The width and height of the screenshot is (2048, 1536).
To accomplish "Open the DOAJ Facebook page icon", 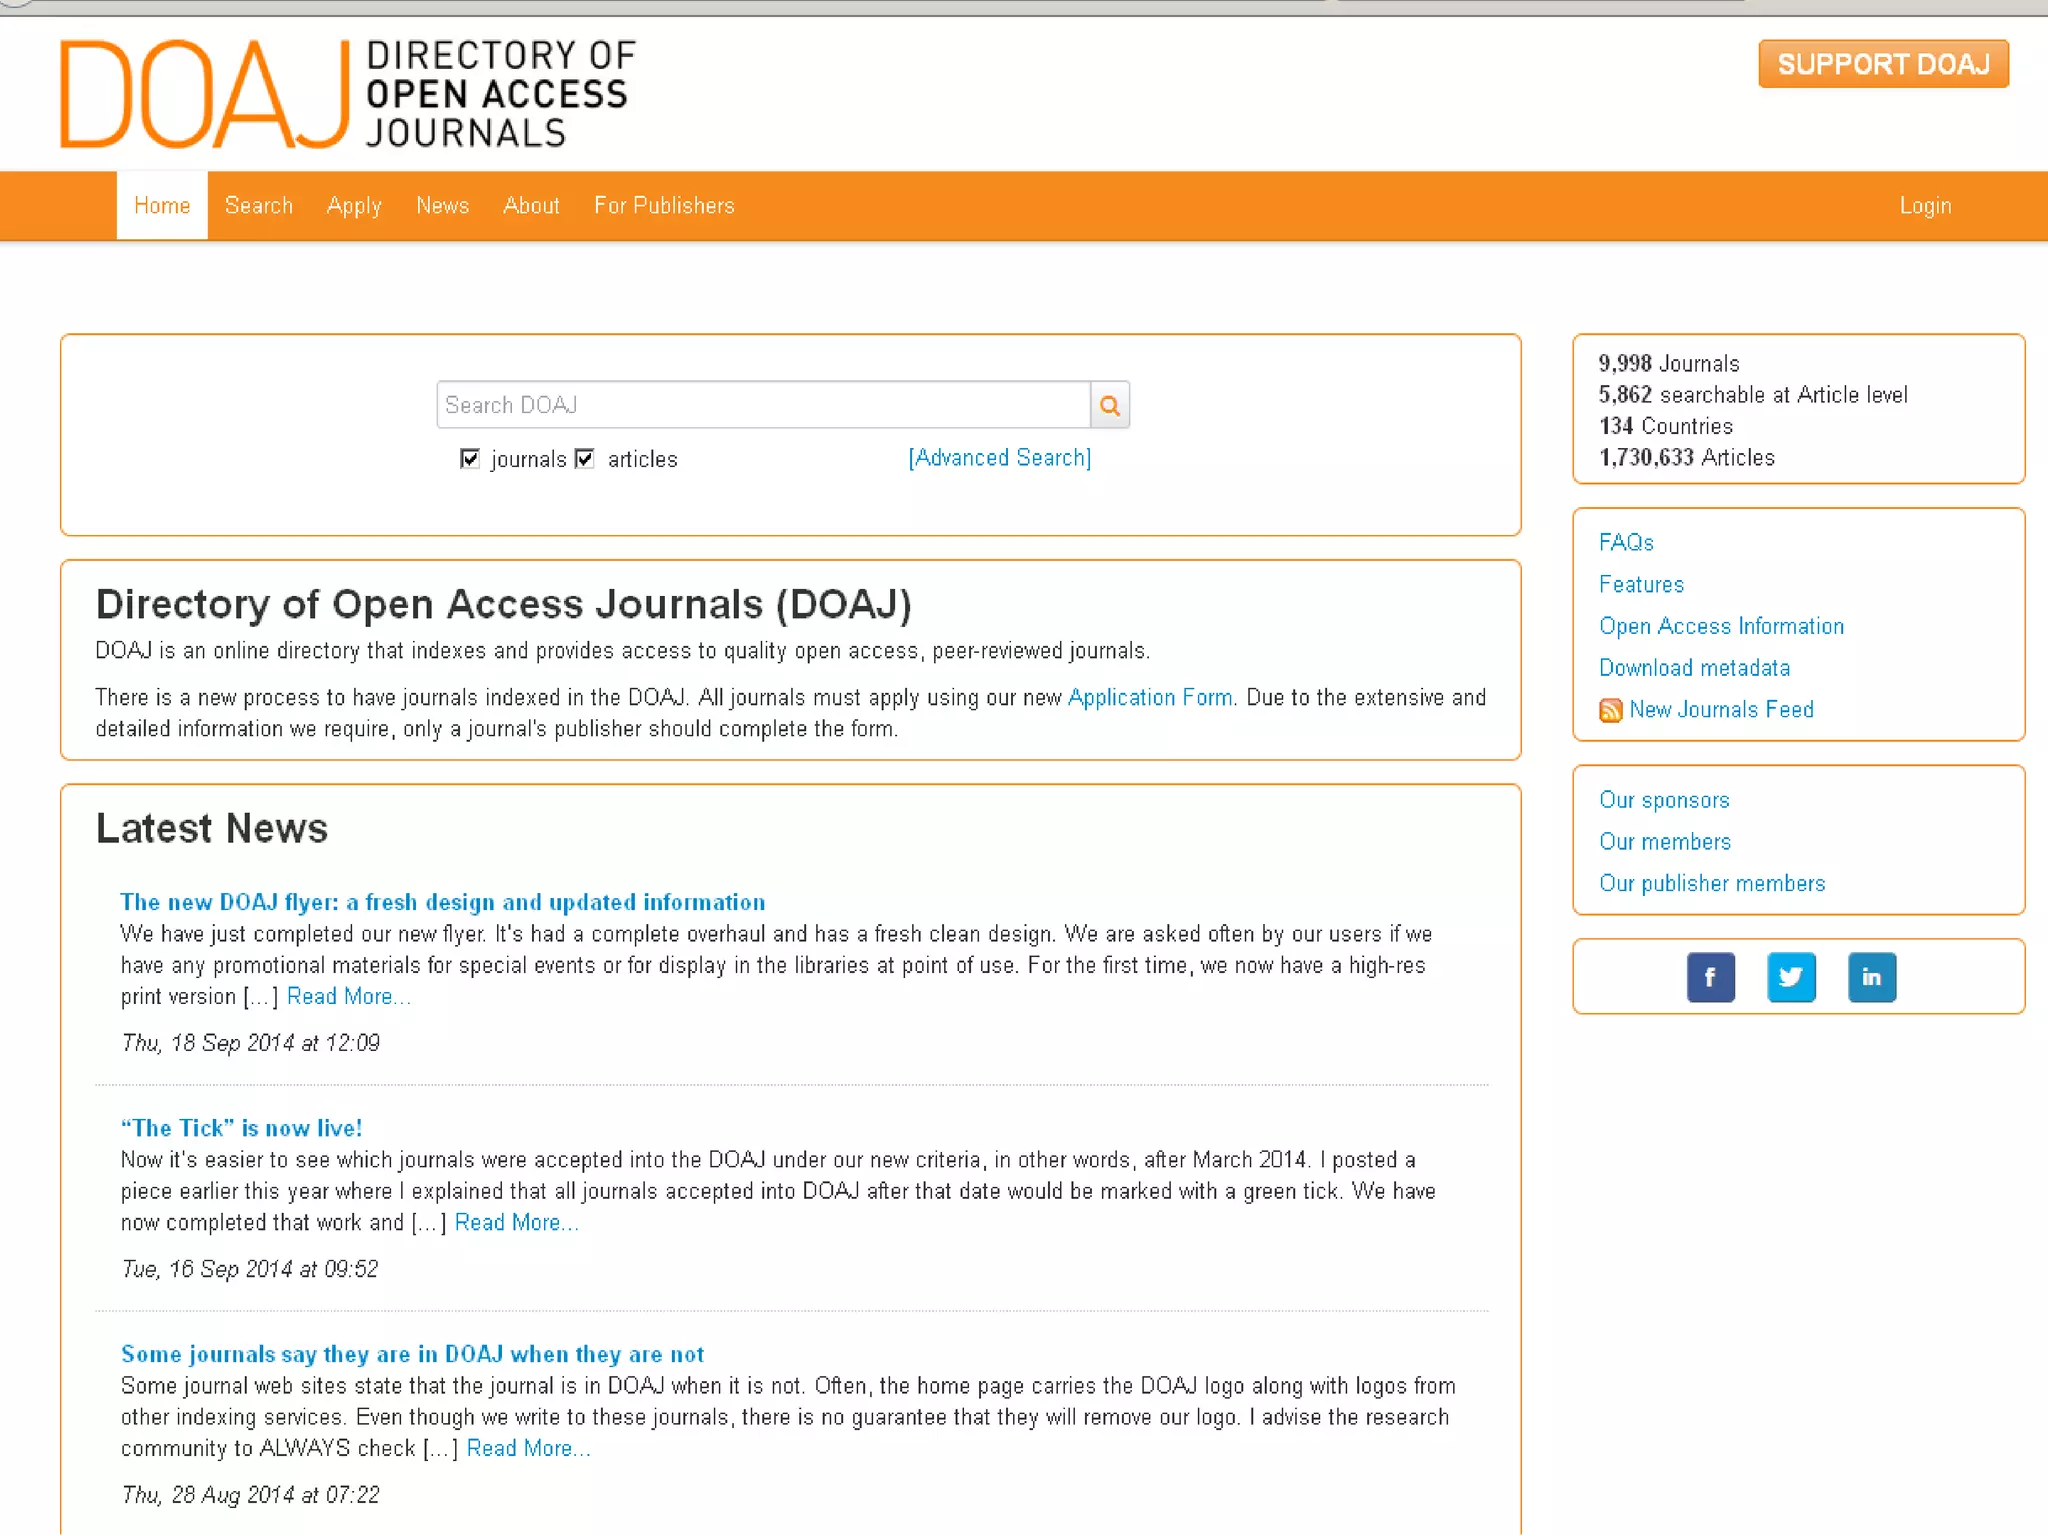I will click(1710, 977).
